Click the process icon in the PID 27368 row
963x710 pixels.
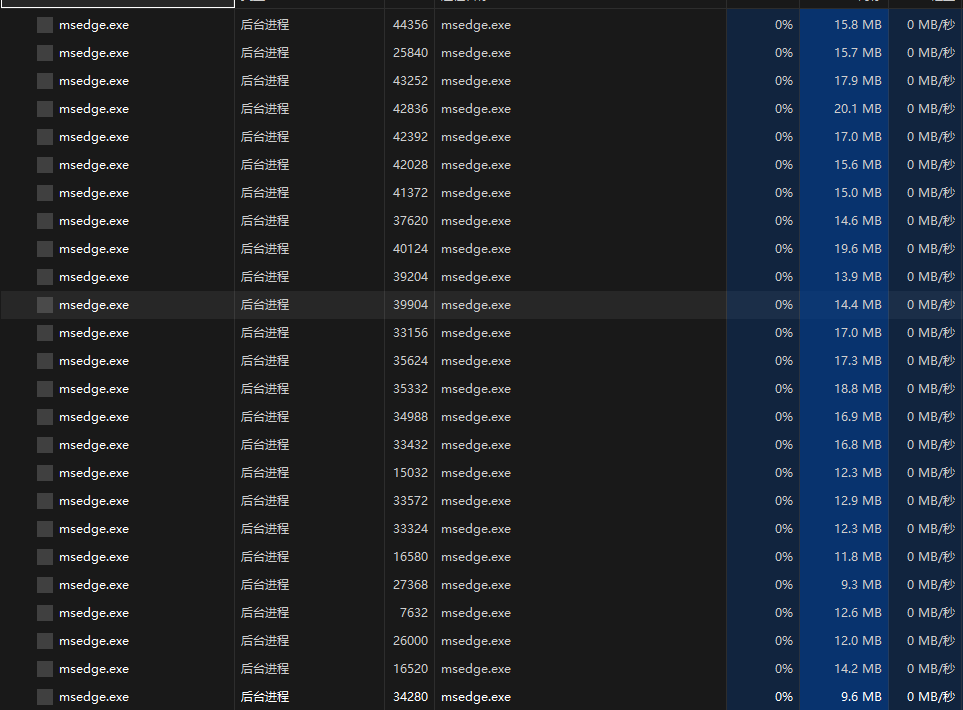pos(45,585)
